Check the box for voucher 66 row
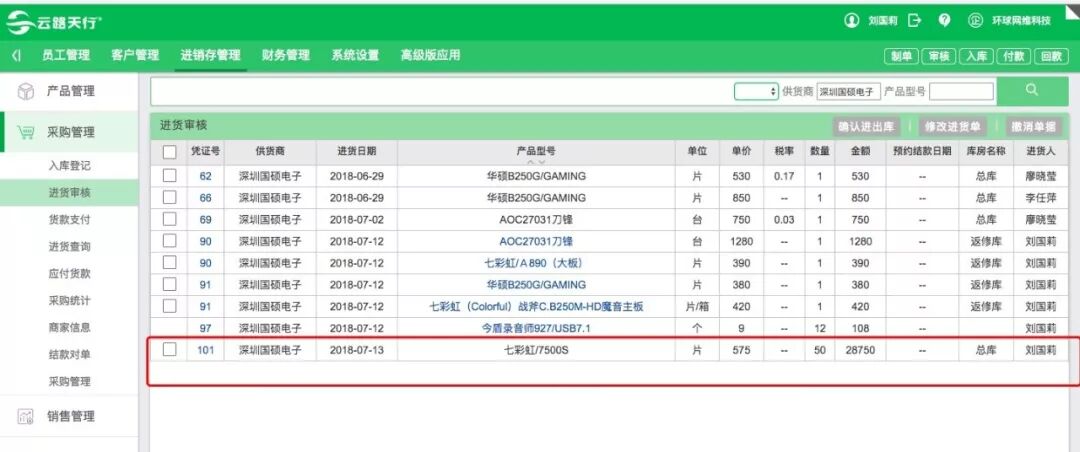 [169, 198]
